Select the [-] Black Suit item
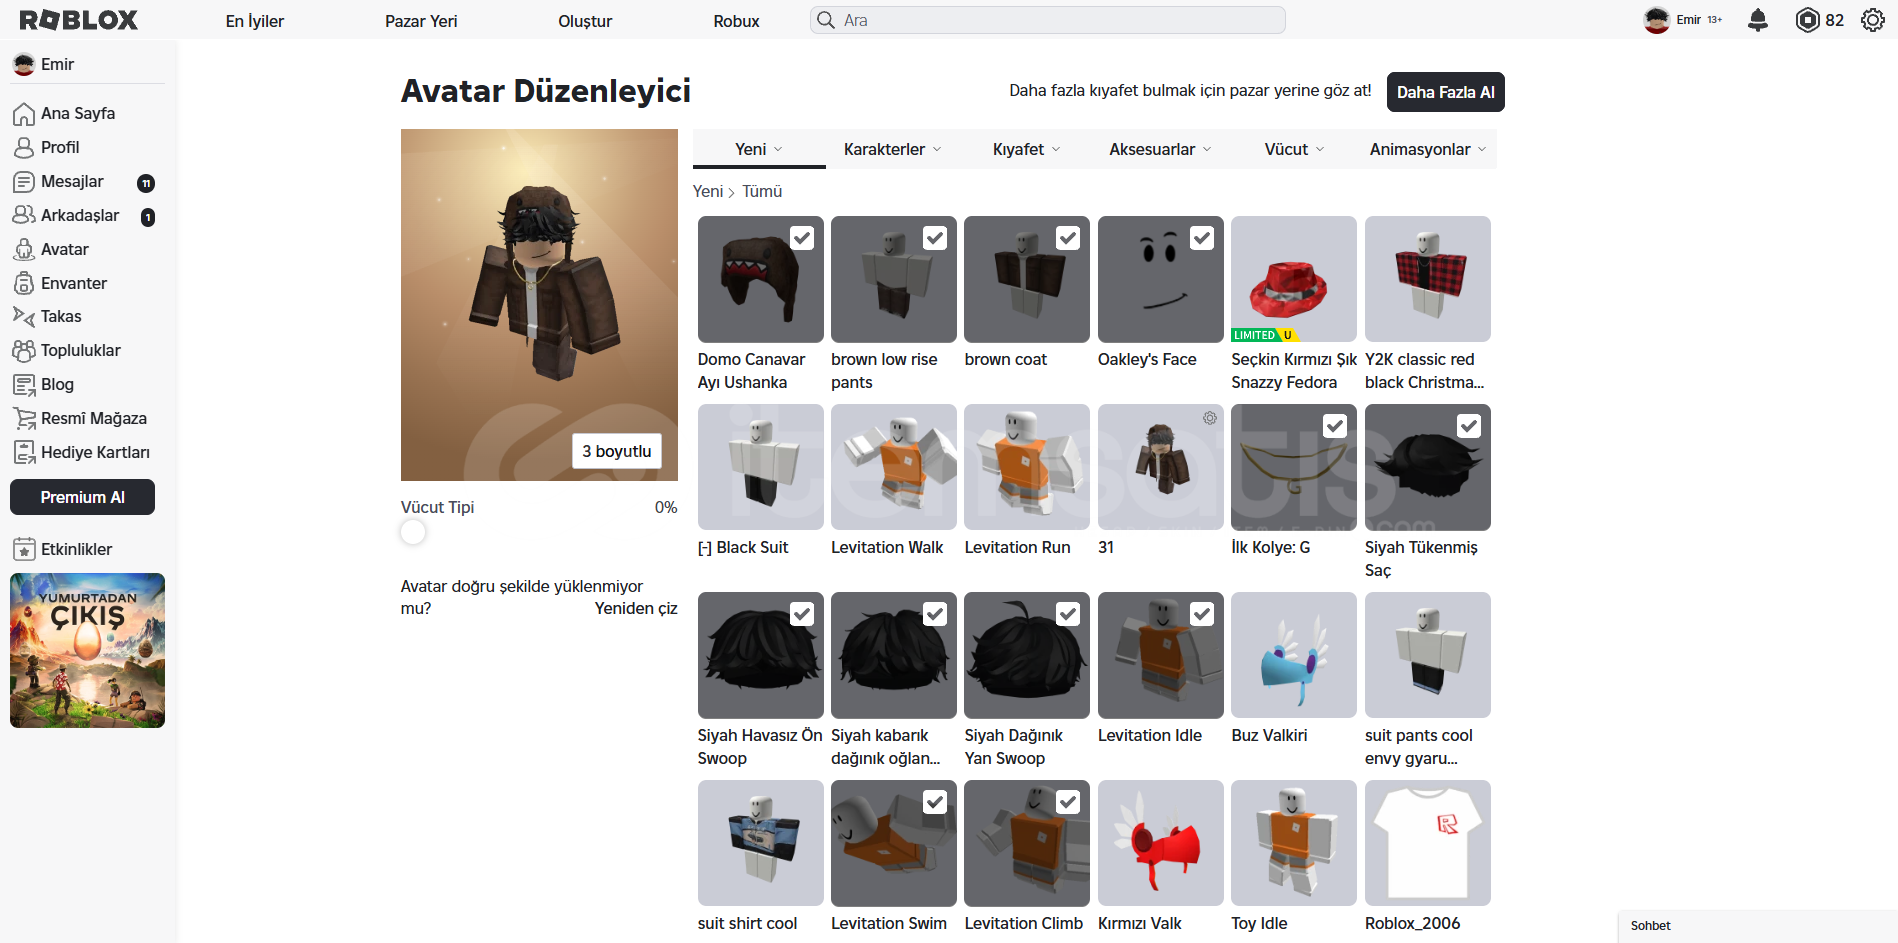This screenshot has width=1898, height=943. [x=760, y=467]
